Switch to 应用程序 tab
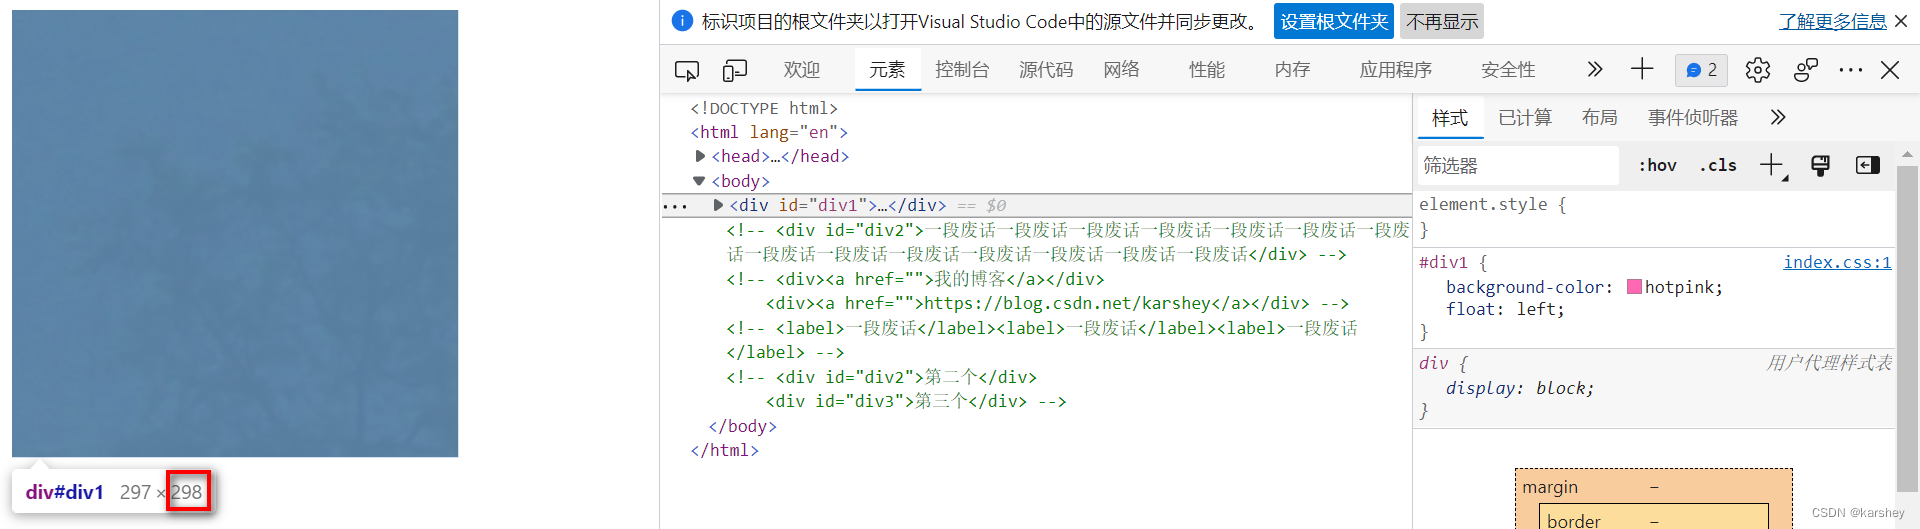 pyautogui.click(x=1396, y=69)
